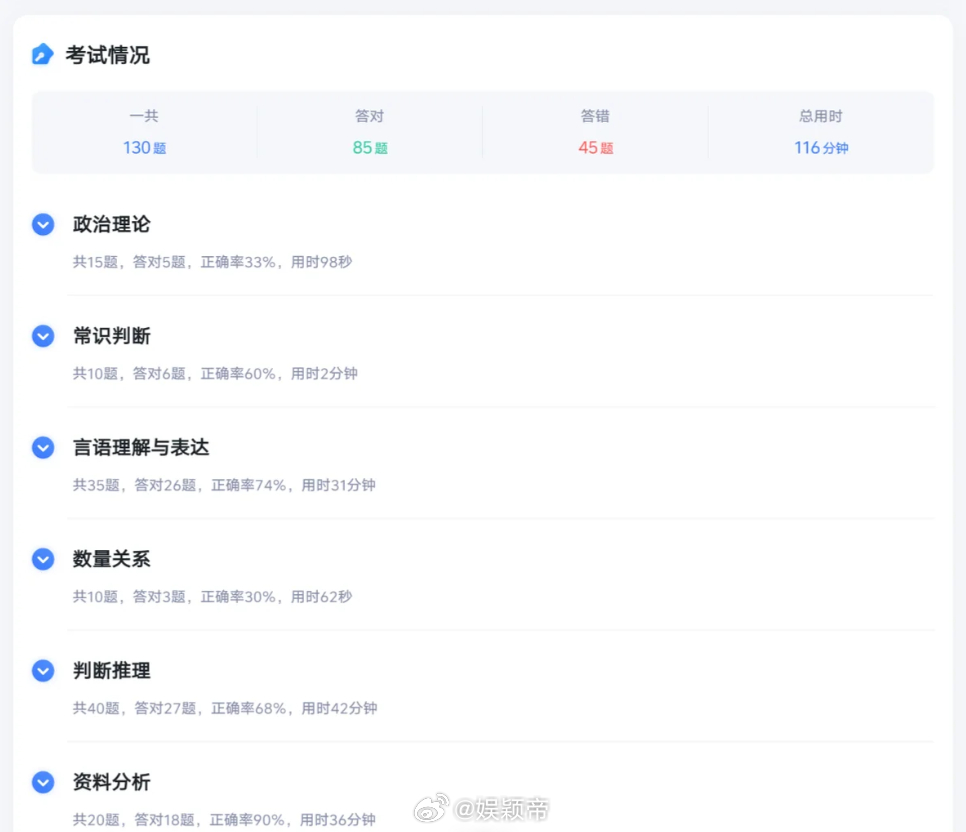
Task: Click the blue circle icon before 言语理解与表达
Action: (43, 448)
